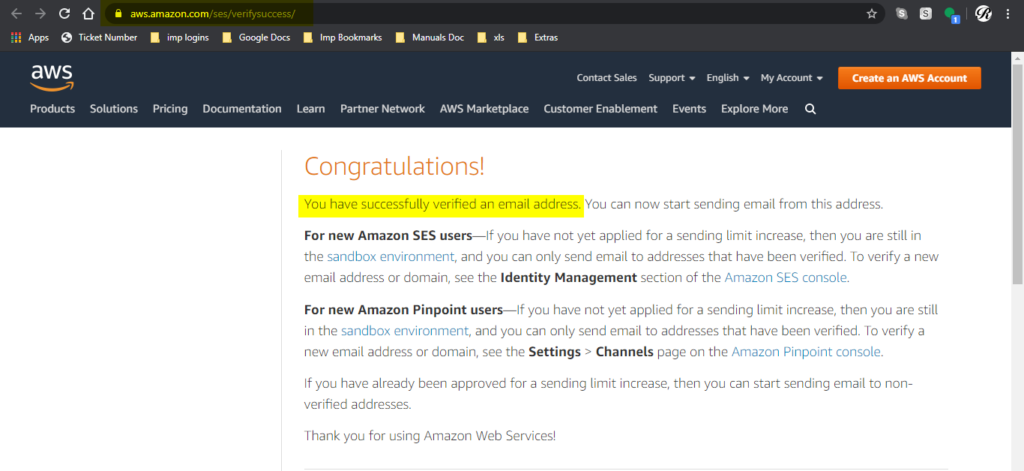This screenshot has height=471, width=1024.
Task: Click the green extension icon with badge
Action: tap(951, 14)
